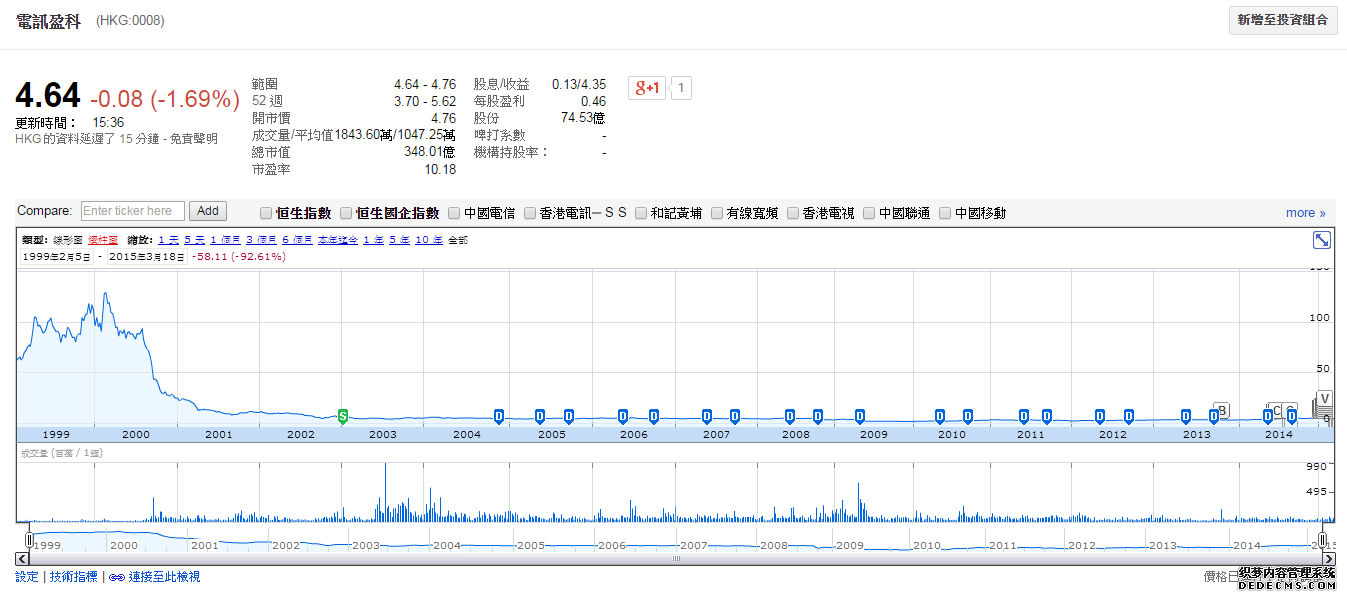
Task: Click the Google +1 button
Action: pos(646,88)
